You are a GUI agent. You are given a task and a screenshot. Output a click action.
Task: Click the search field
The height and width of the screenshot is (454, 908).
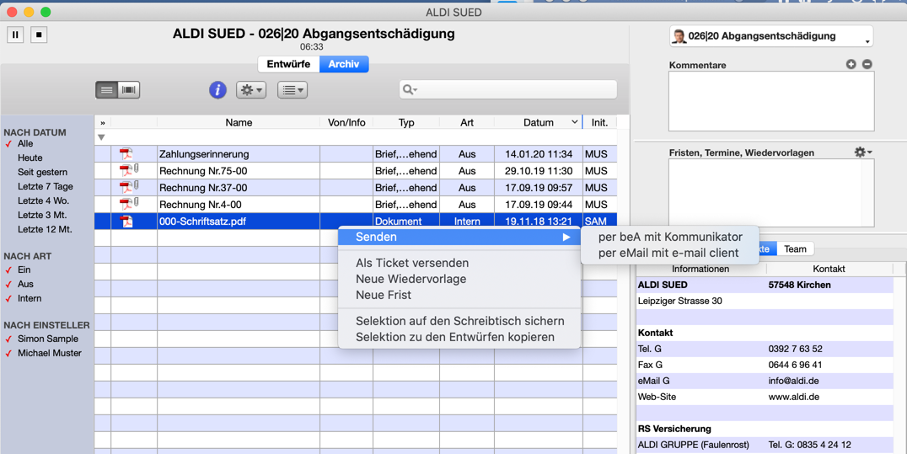coord(508,89)
